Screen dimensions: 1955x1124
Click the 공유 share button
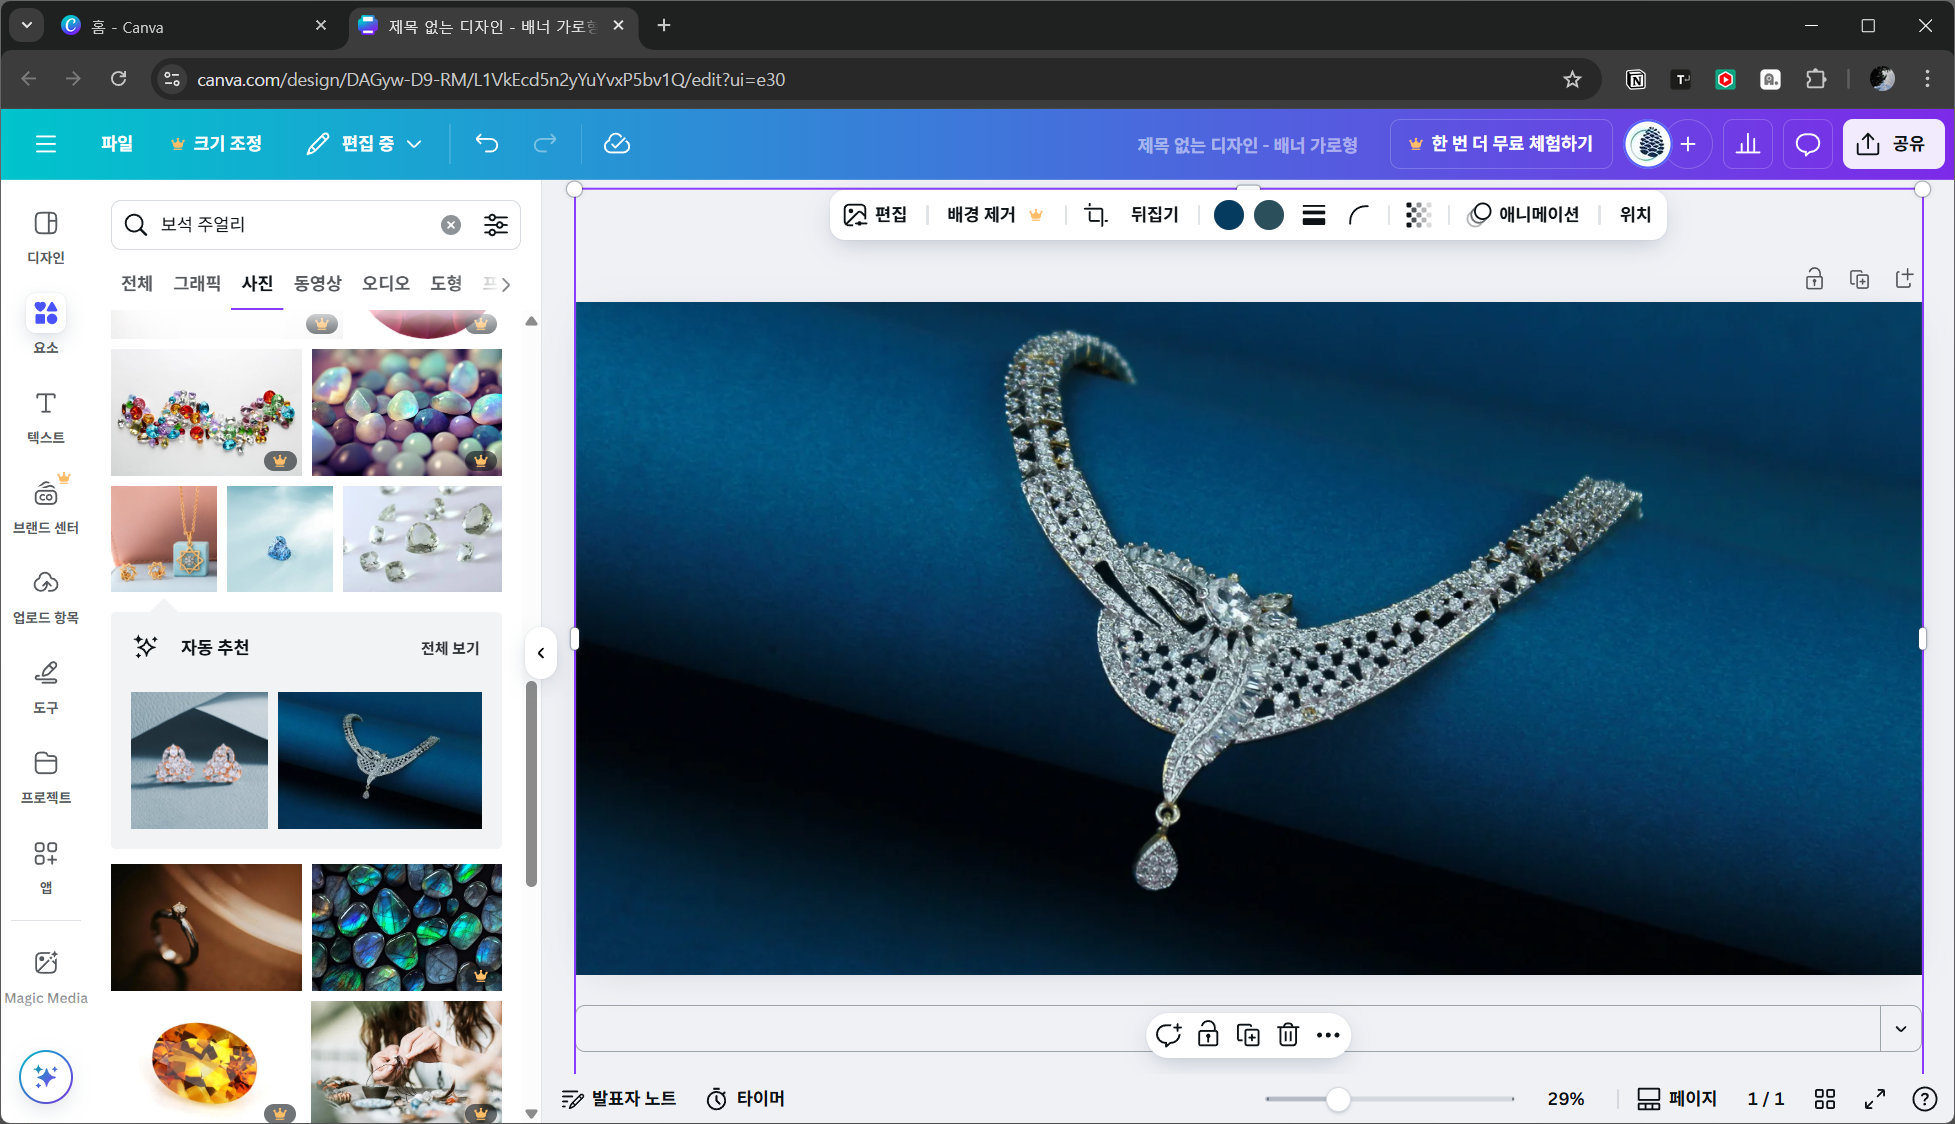[x=1892, y=144]
